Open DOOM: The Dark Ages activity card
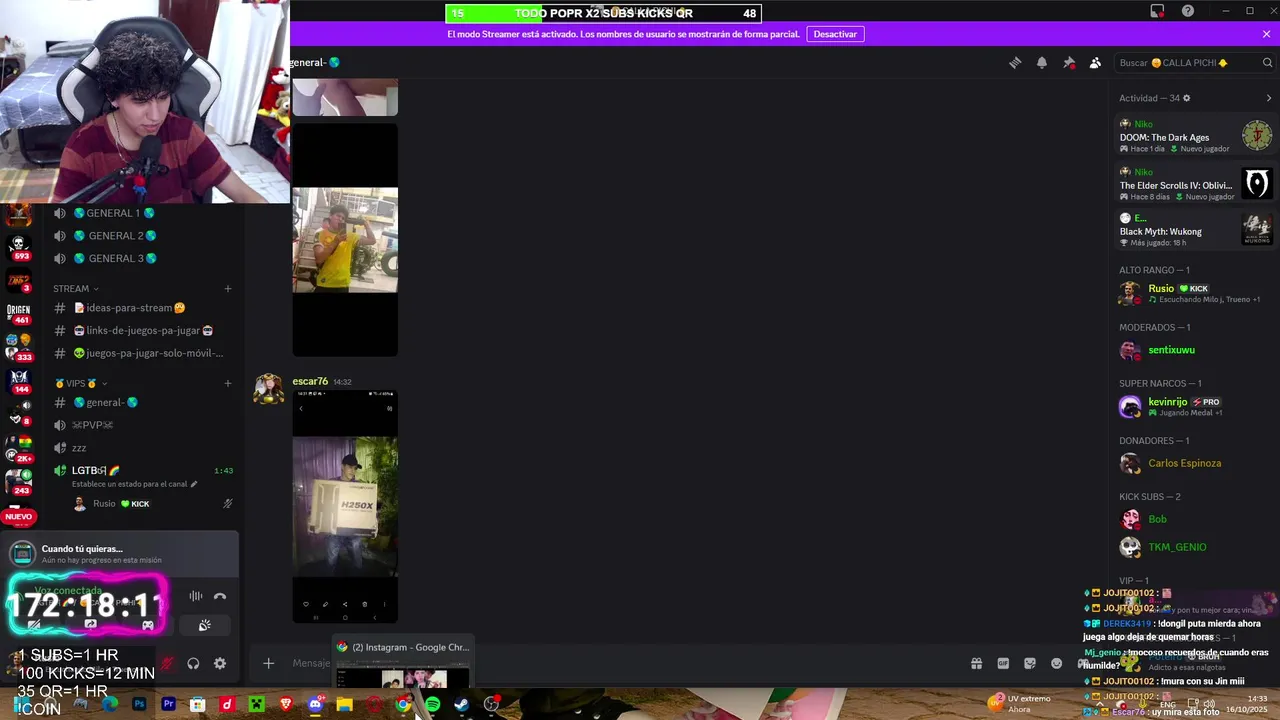Image resolution: width=1280 pixels, height=720 pixels. tap(1195, 136)
